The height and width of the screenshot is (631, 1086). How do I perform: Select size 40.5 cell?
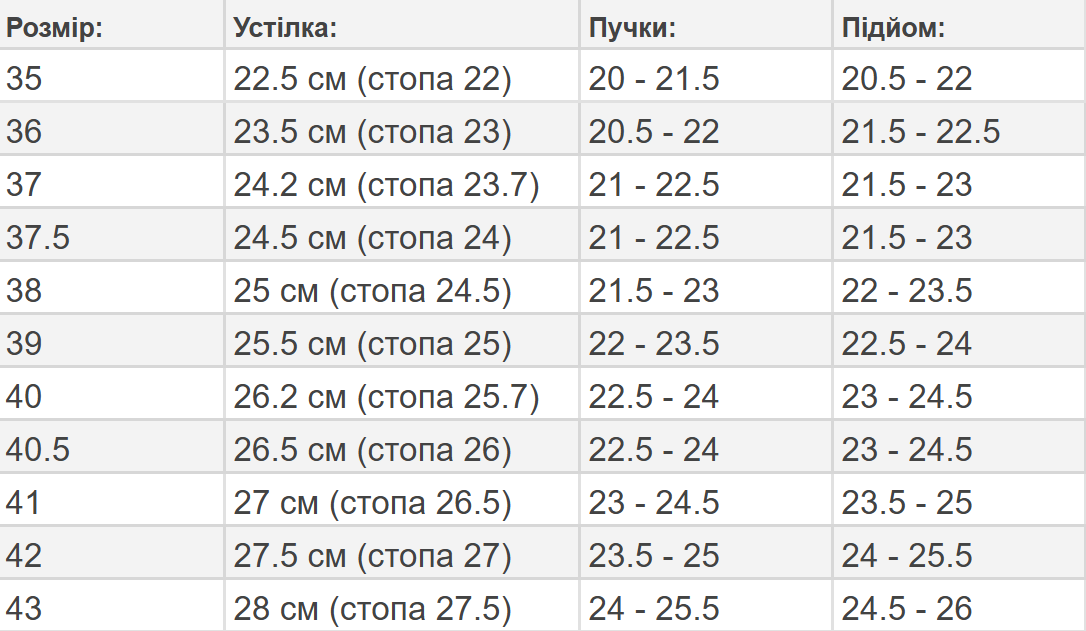112,447
